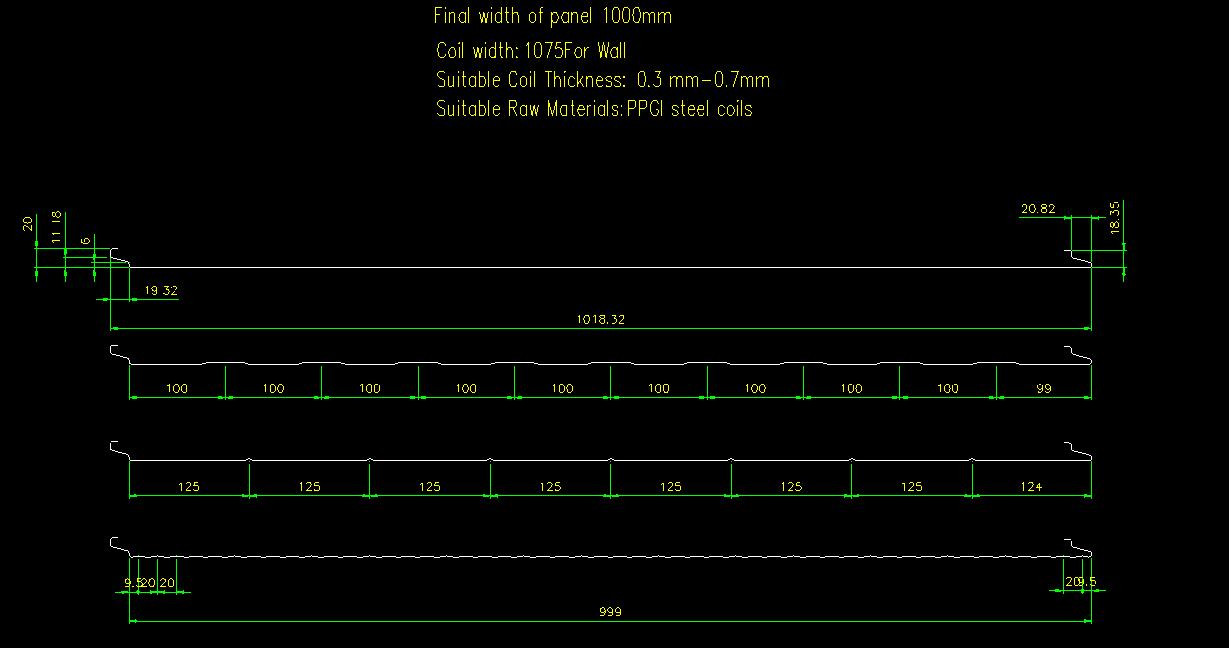Select the vertical 18.35 dimension text
1229x648 pixels.
click(x=1115, y=217)
